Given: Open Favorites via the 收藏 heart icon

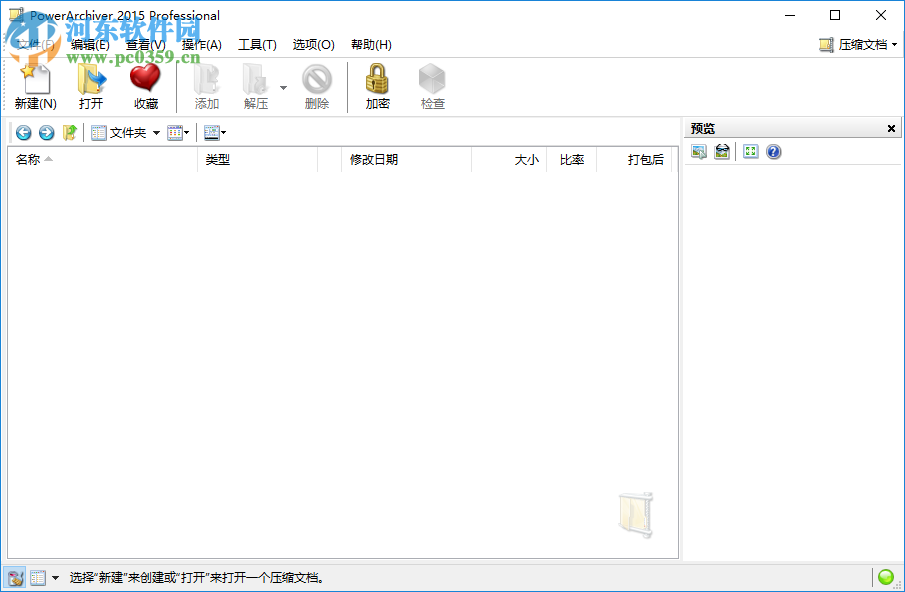Looking at the screenshot, I should (x=144, y=85).
